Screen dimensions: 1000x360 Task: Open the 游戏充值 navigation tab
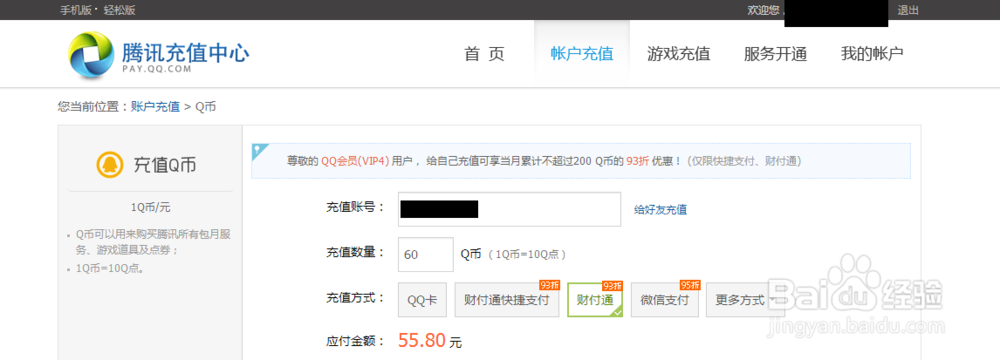click(x=679, y=54)
